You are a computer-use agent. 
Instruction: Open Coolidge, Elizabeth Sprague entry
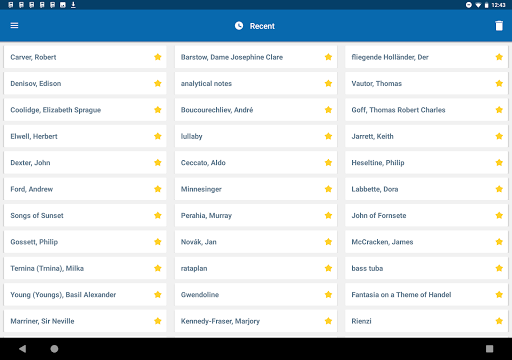click(x=85, y=110)
